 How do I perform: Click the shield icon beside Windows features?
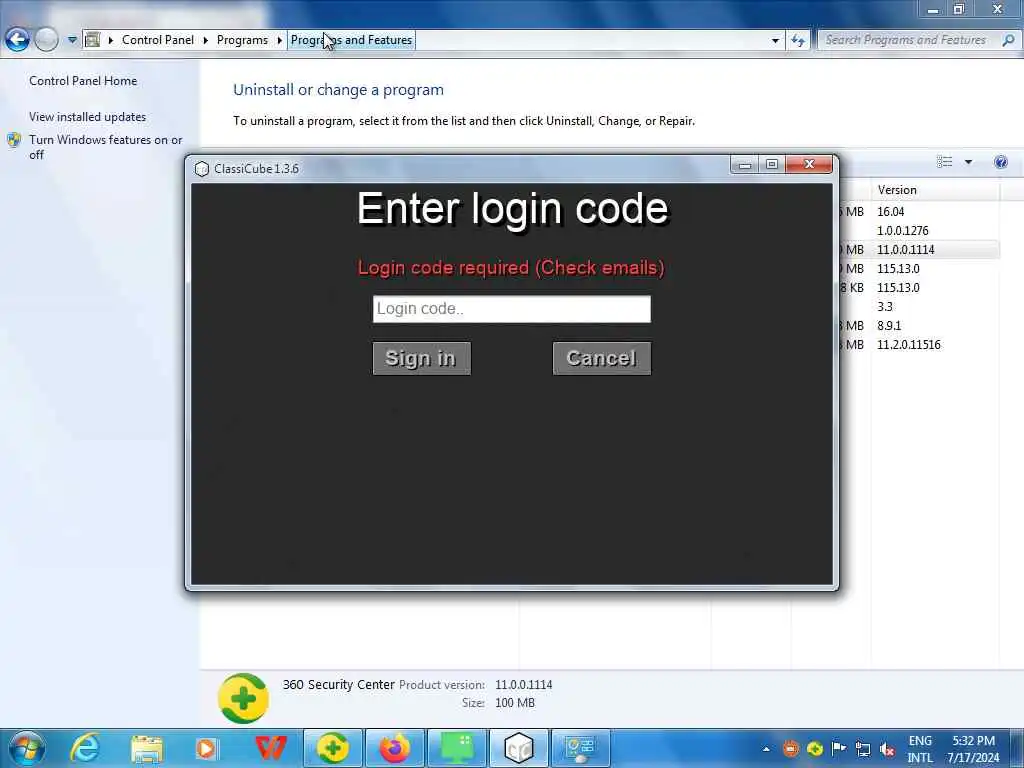point(14,140)
